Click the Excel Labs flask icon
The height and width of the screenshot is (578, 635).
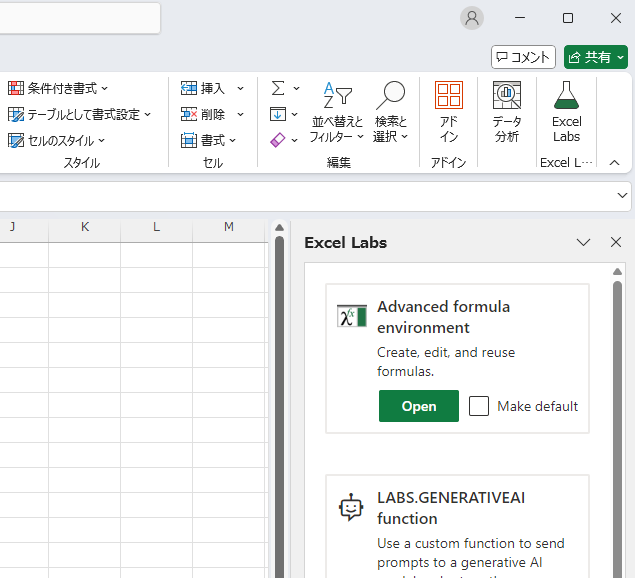coord(566,97)
